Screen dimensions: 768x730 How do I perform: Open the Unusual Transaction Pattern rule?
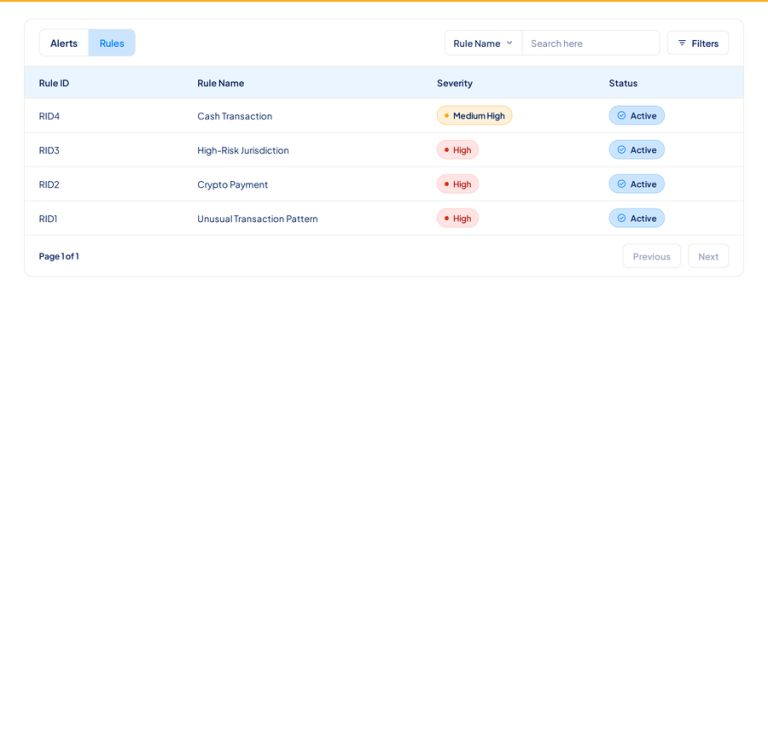257,219
